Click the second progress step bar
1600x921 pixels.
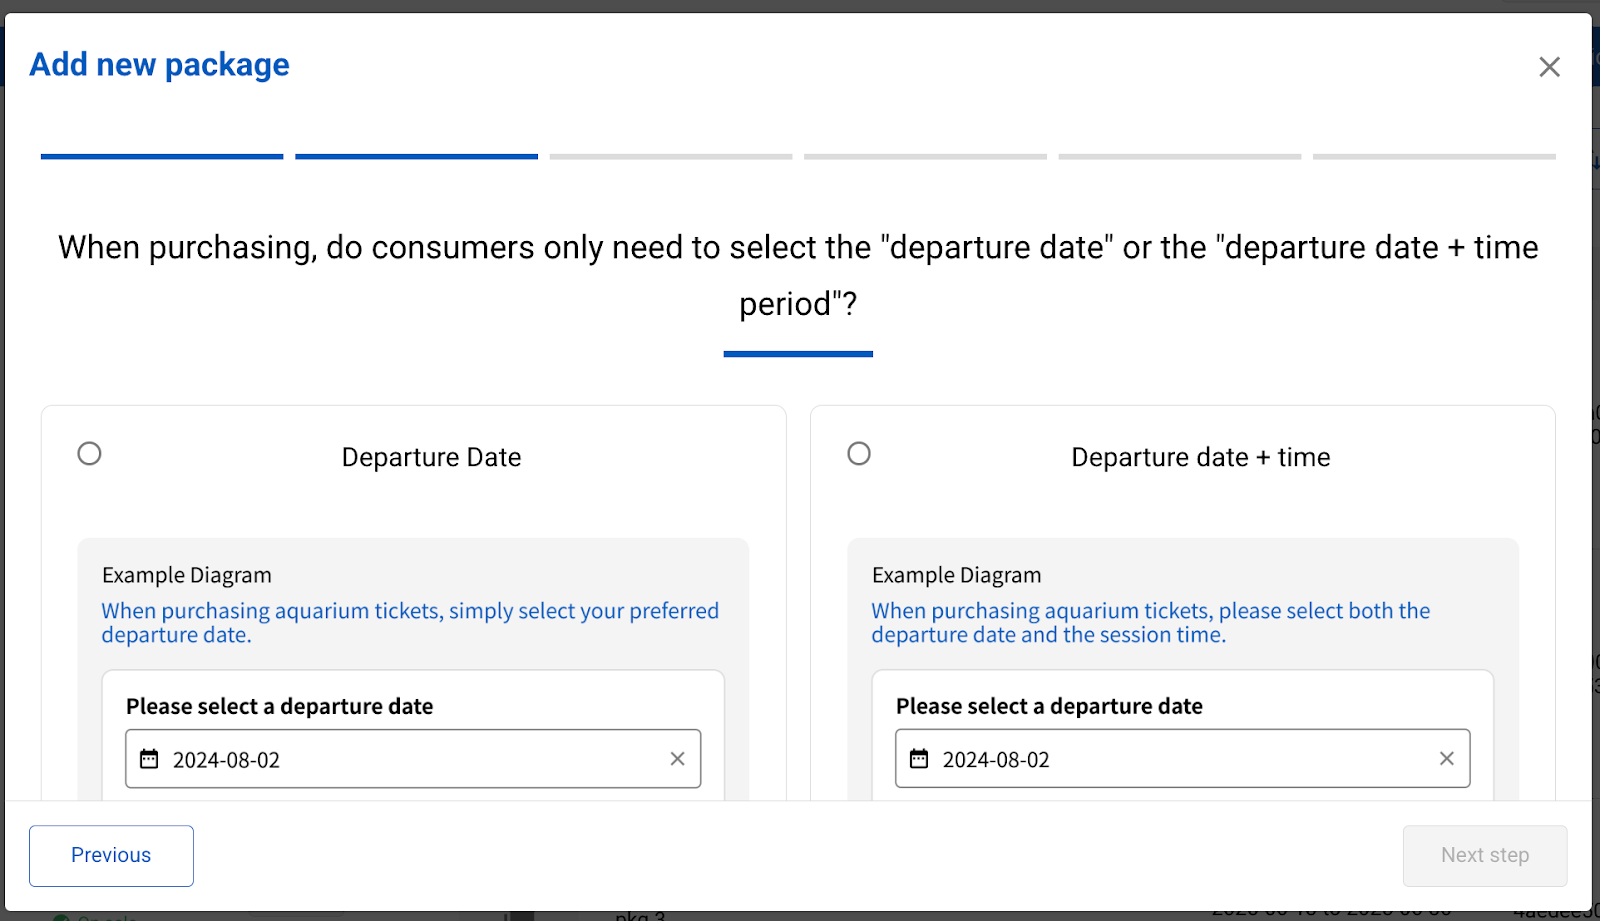pyautogui.click(x=416, y=156)
